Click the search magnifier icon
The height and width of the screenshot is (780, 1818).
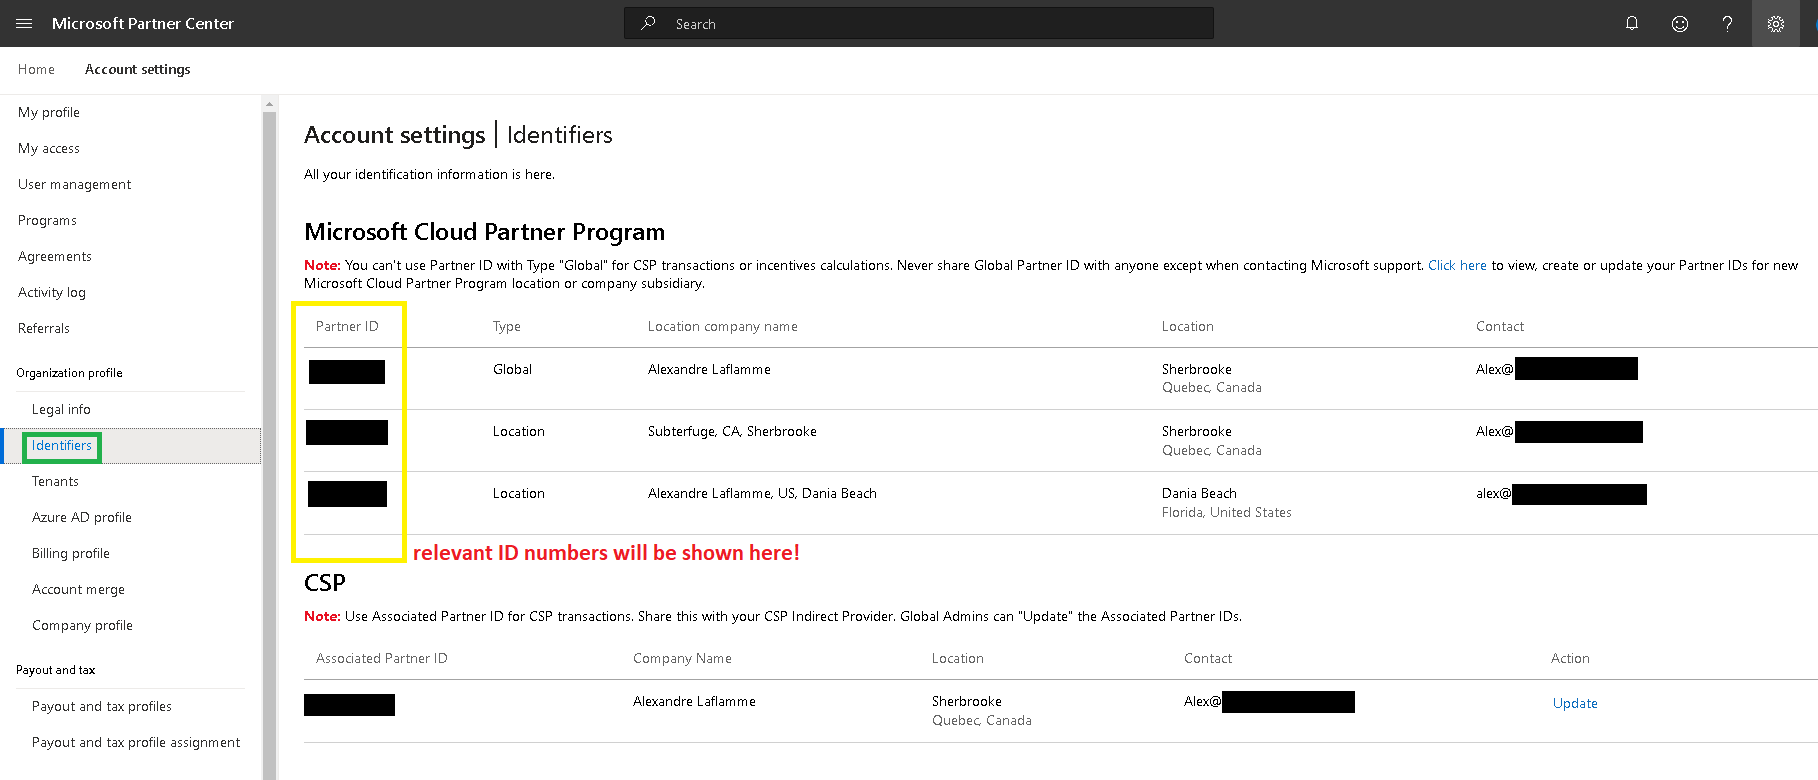(649, 23)
